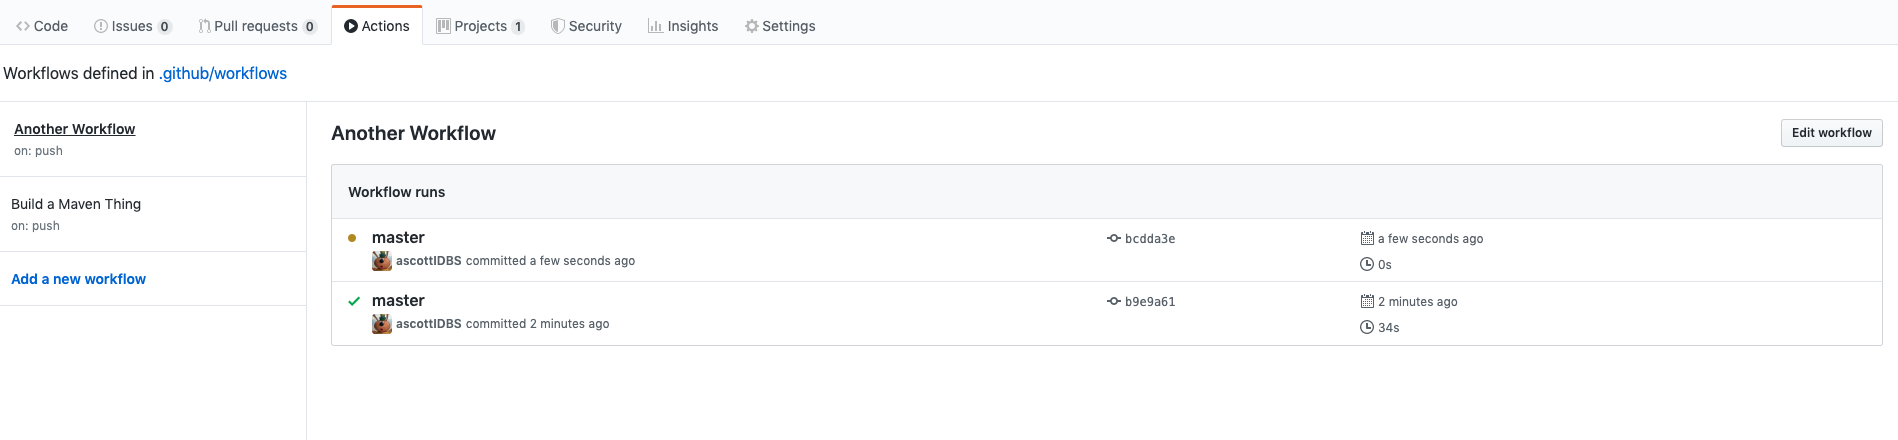Open the Code tab

coord(42,26)
